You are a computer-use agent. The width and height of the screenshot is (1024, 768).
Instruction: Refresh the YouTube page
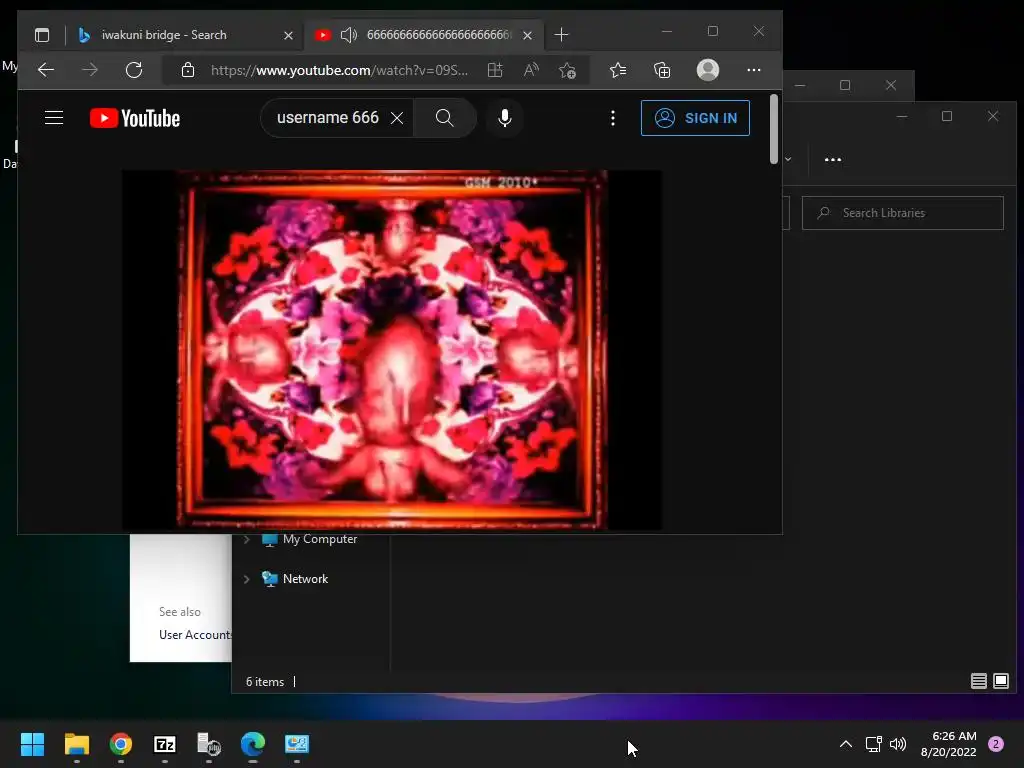pyautogui.click(x=134, y=70)
